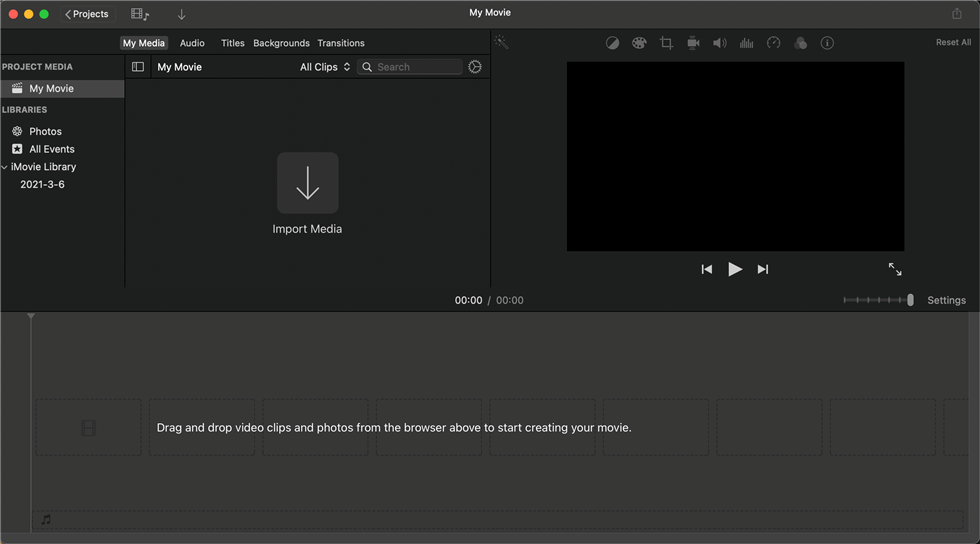Click the PROJECT MEDIA heading
Screen dimensions: 980x544
[37, 67]
